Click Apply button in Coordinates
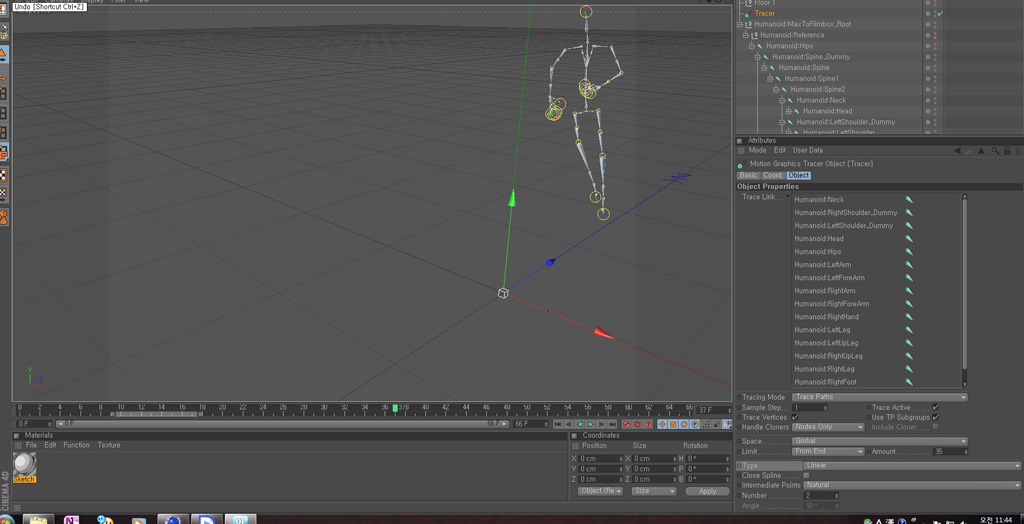 tap(707, 491)
